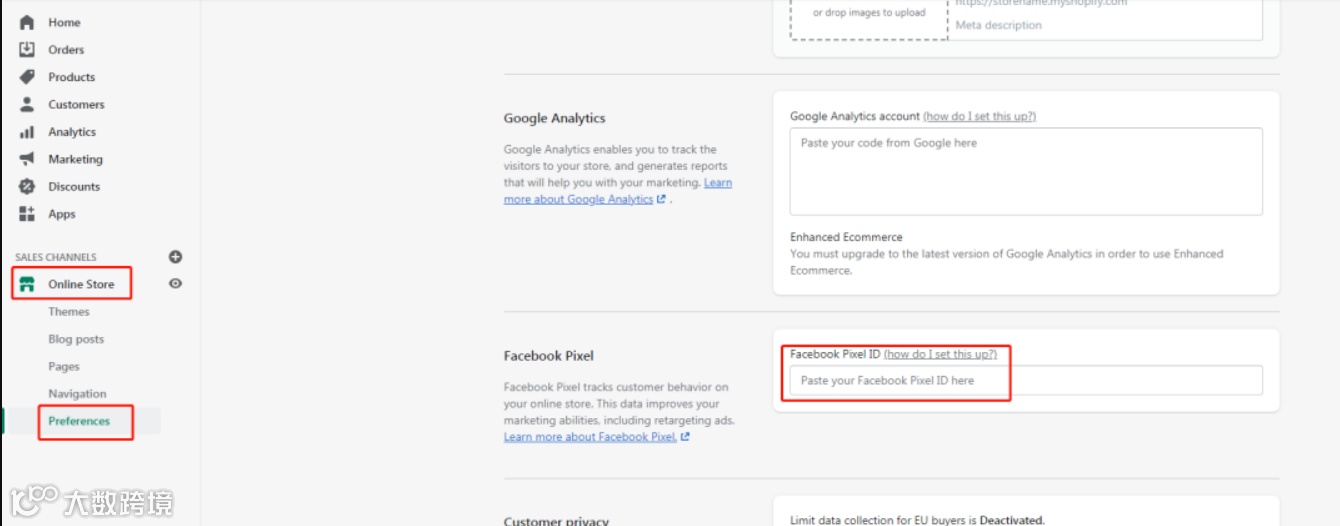Open Blog posts submenu item
Viewport: 1340px width, 526px height.
pyautogui.click(x=76, y=339)
